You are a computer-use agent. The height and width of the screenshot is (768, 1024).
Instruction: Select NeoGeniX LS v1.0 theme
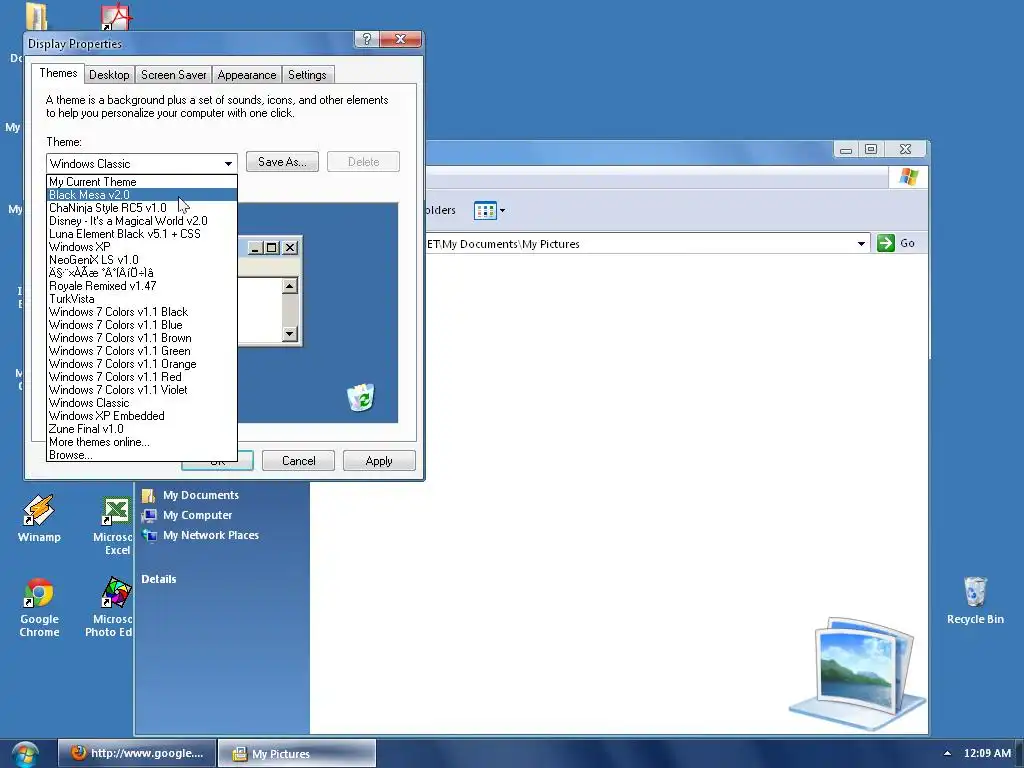pos(142,260)
